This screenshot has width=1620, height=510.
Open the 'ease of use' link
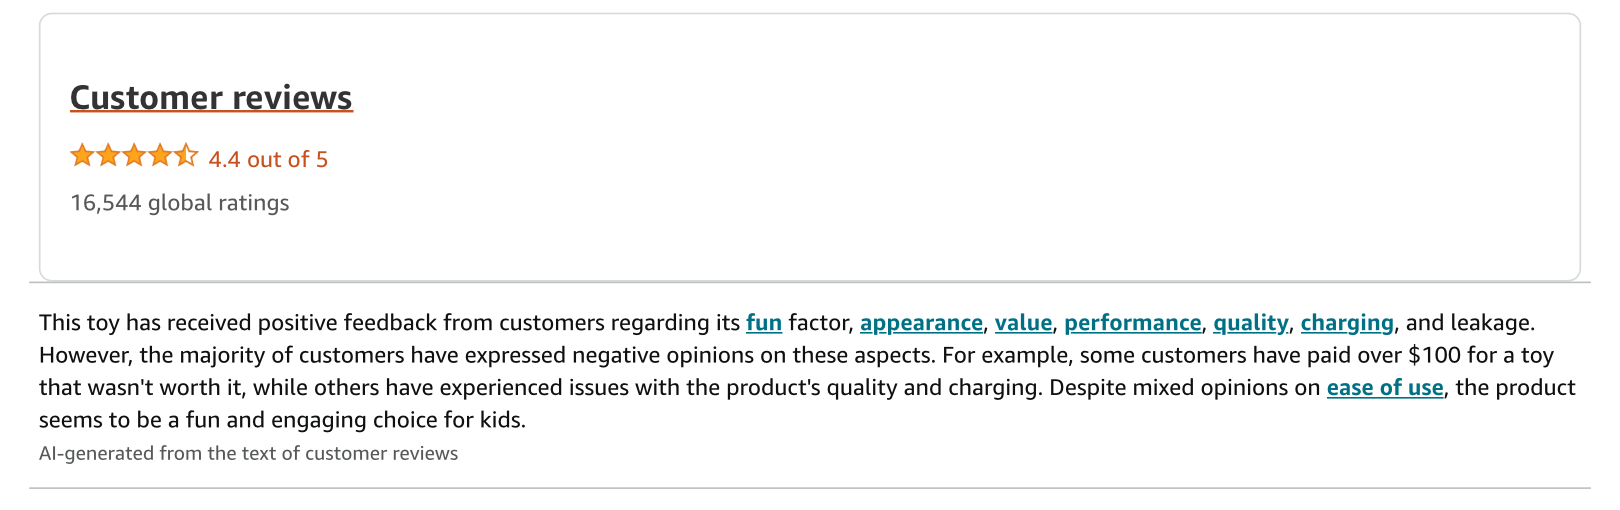coord(1385,388)
